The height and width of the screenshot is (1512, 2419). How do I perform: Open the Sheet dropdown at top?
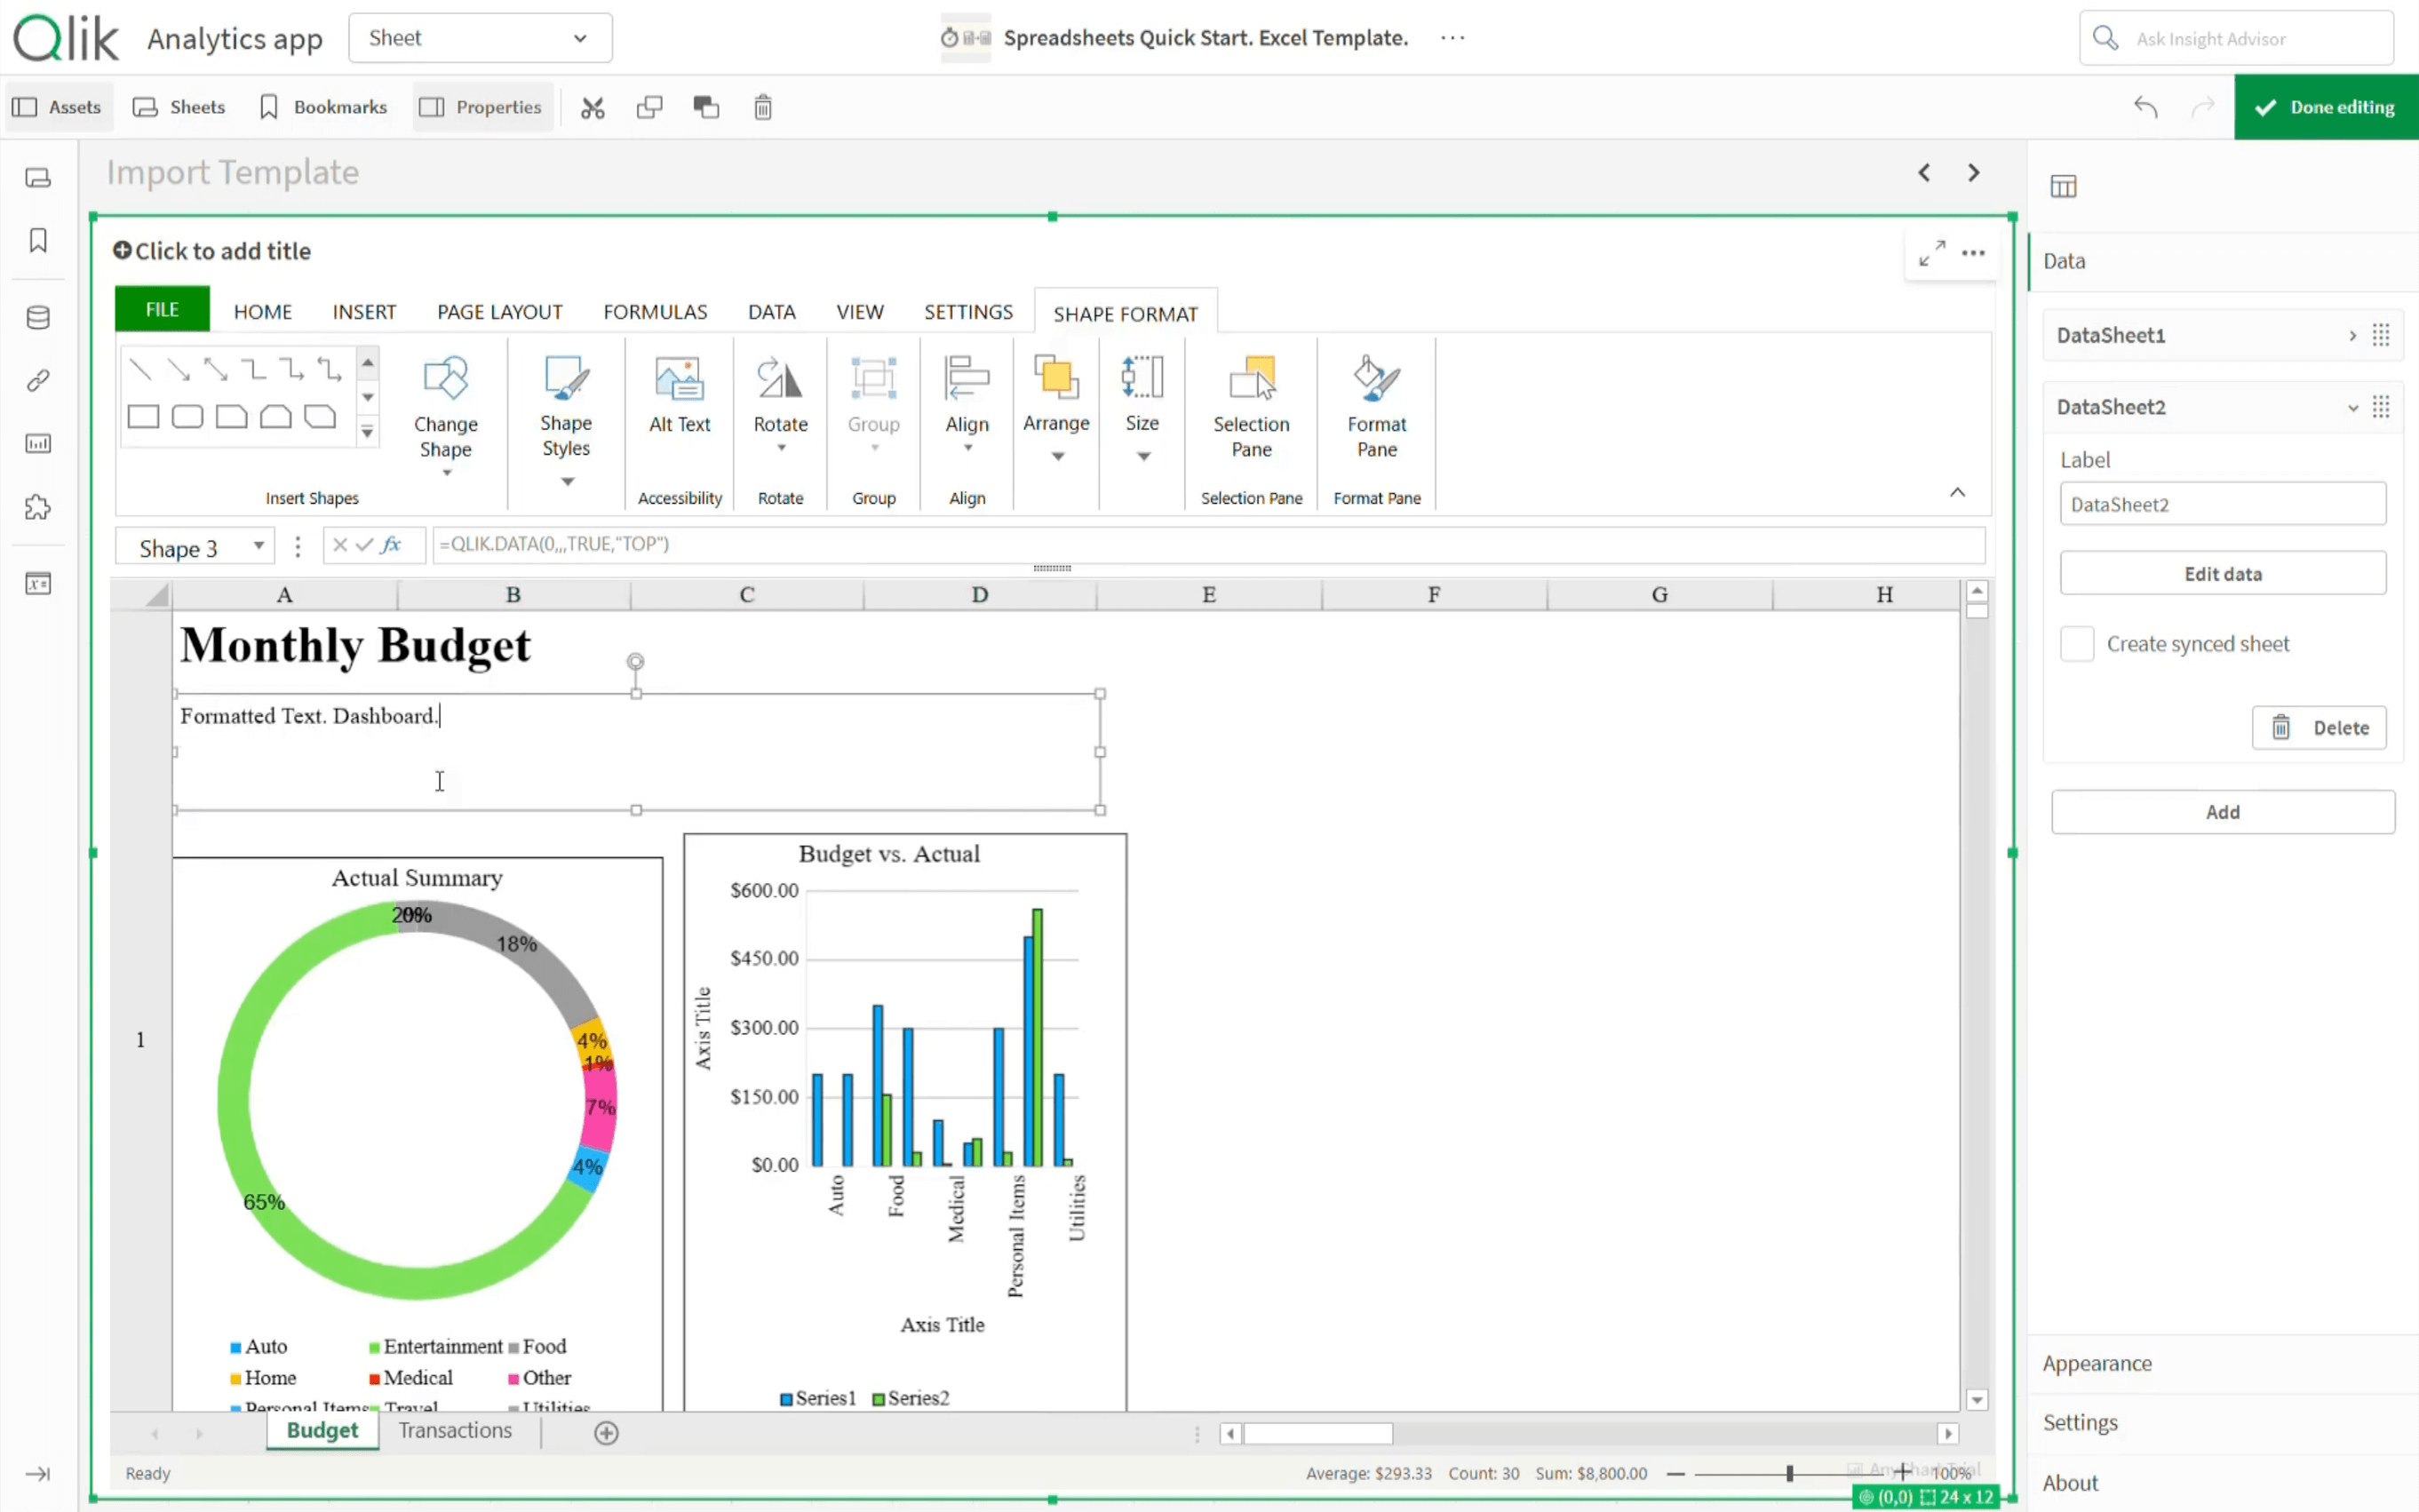[479, 38]
